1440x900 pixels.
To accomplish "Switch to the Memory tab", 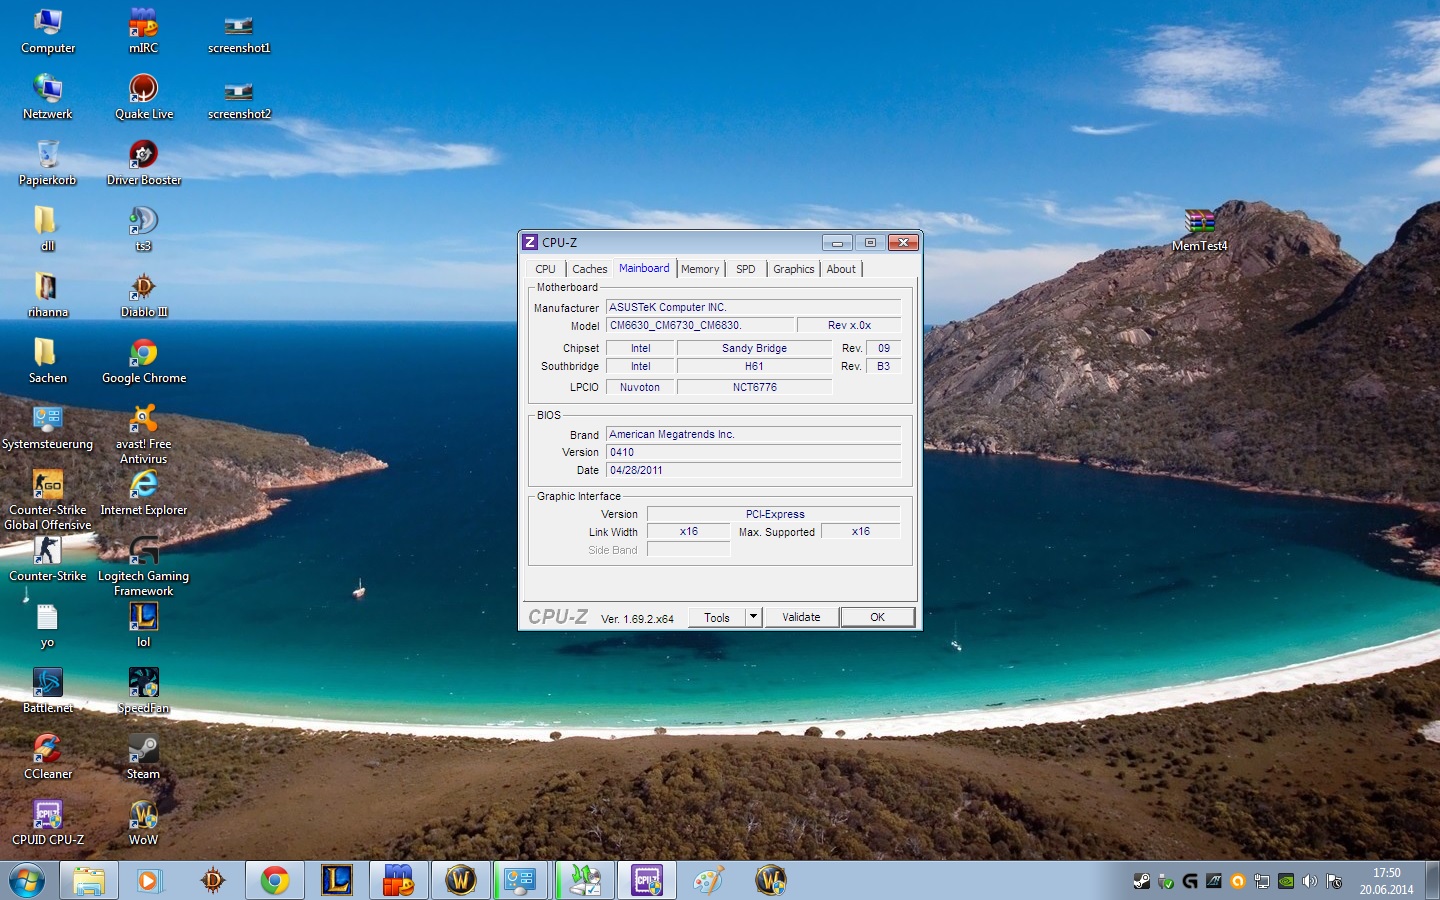I will tap(700, 269).
